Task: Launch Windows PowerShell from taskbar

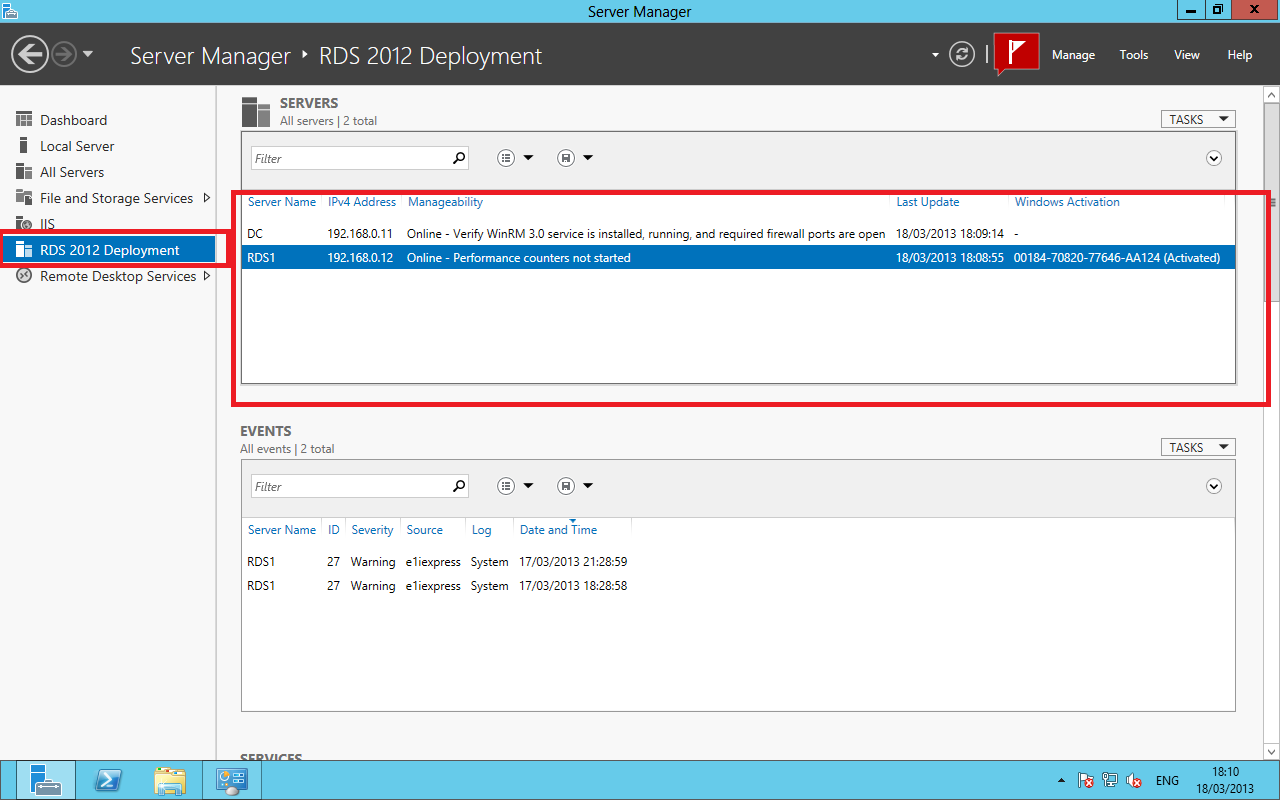Action: tap(108, 780)
